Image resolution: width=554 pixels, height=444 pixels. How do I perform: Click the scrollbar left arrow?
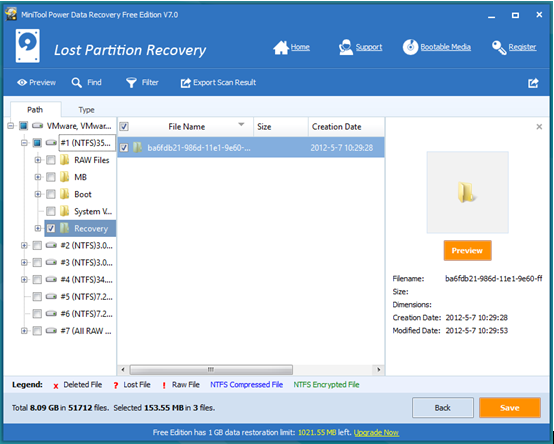(123, 369)
